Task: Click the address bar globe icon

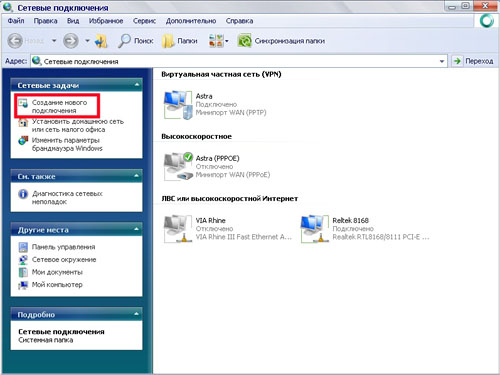Action: coord(37,61)
